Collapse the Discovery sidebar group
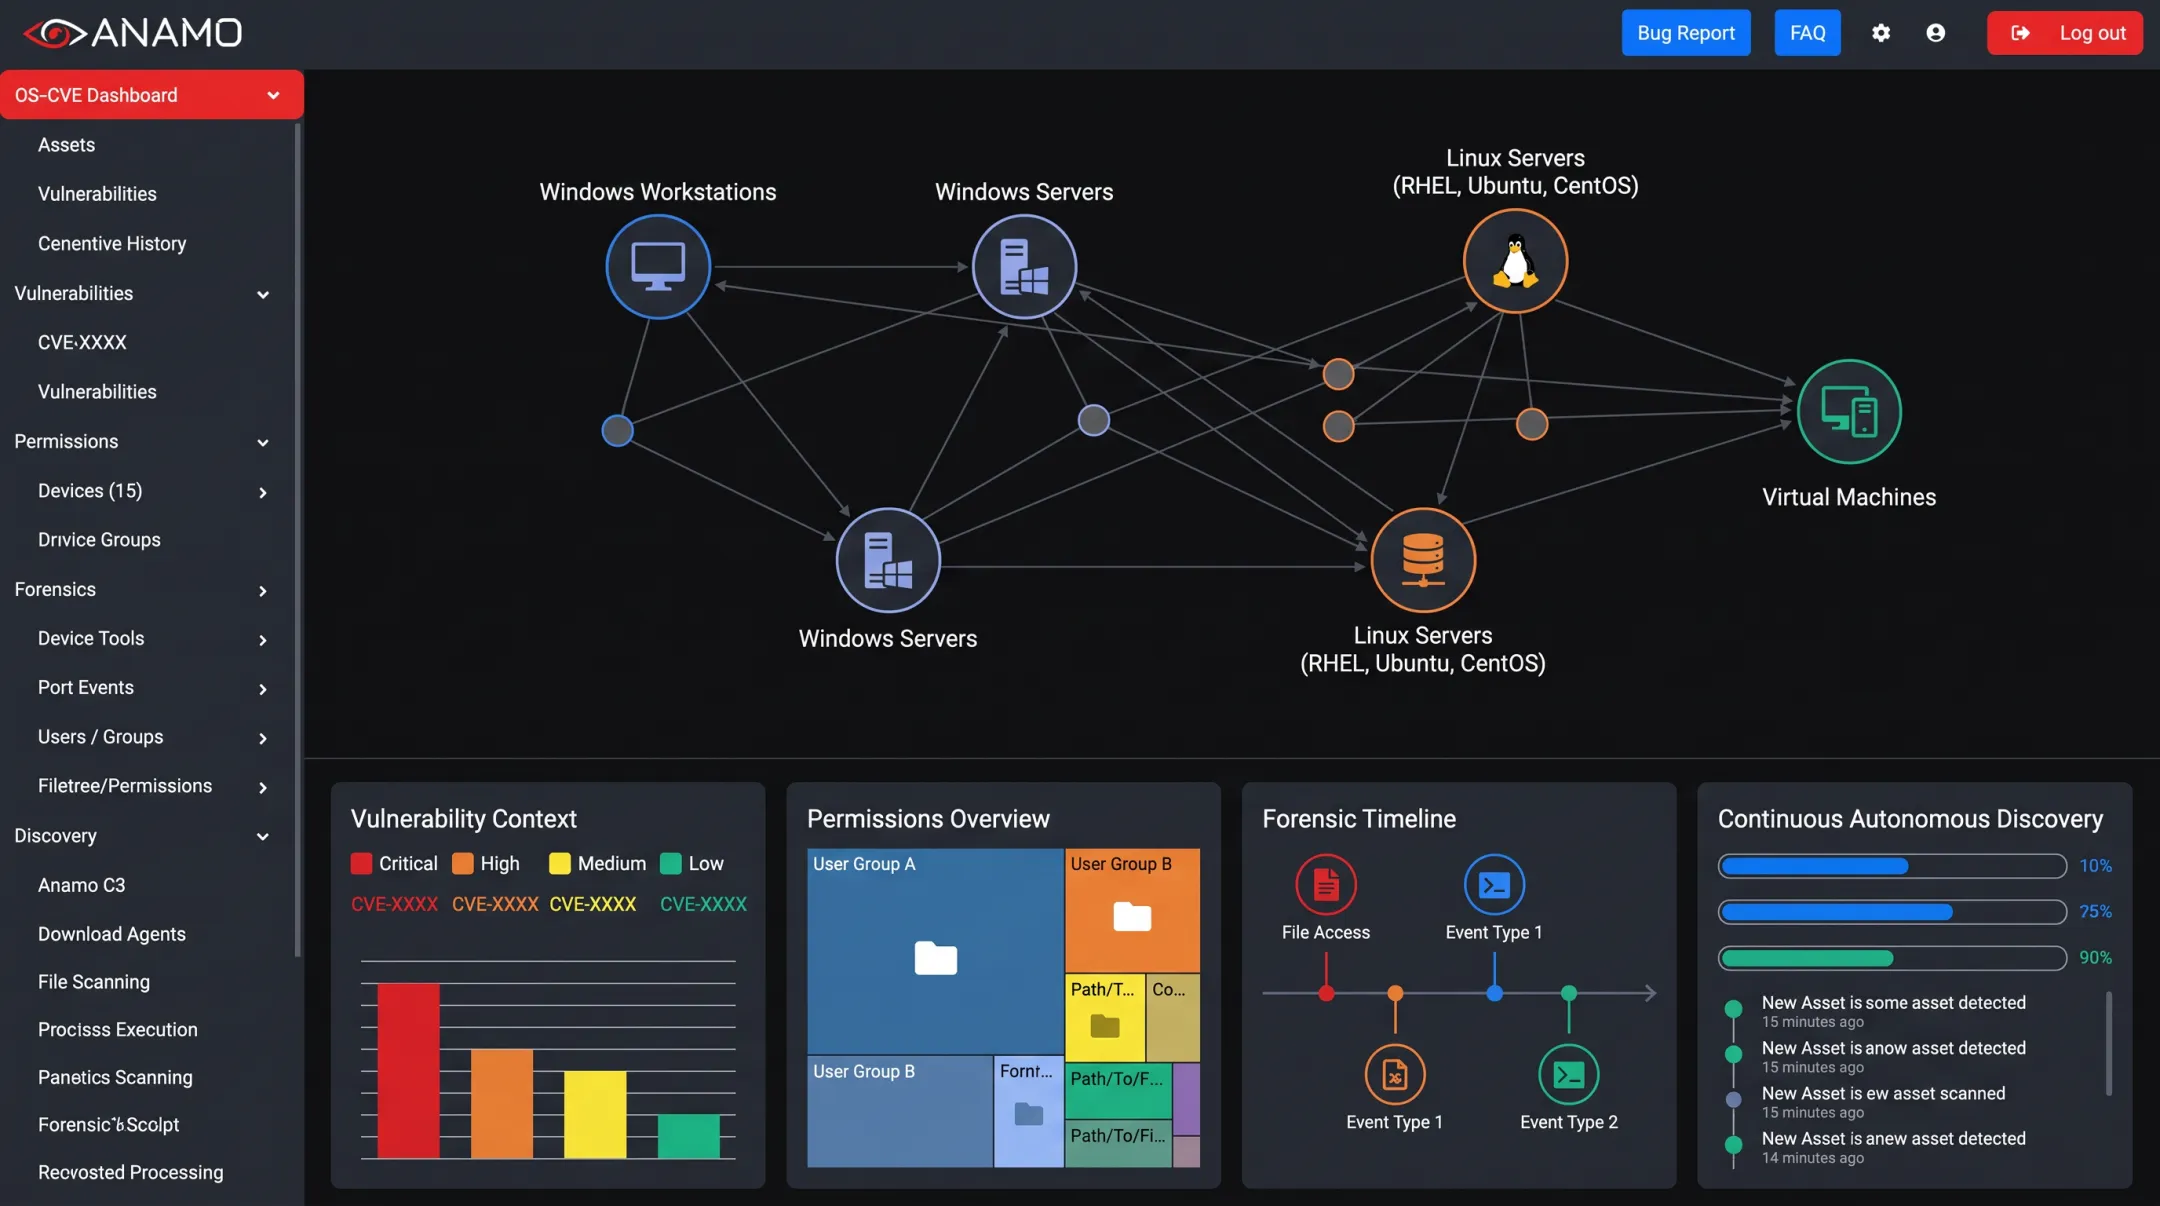 pos(263,836)
